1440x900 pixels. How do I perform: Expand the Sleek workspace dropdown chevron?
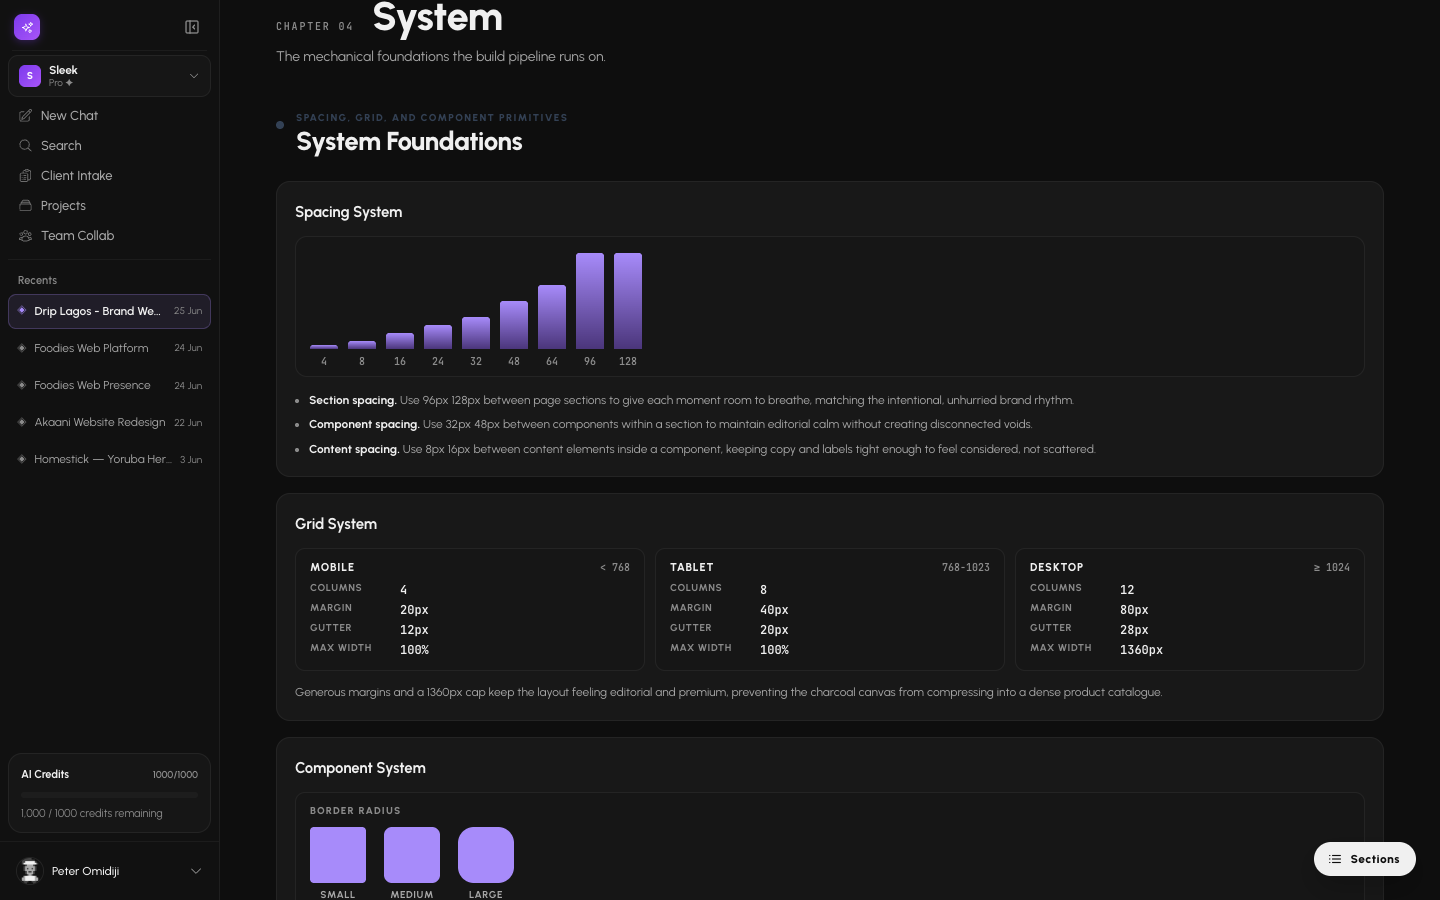pyautogui.click(x=194, y=76)
